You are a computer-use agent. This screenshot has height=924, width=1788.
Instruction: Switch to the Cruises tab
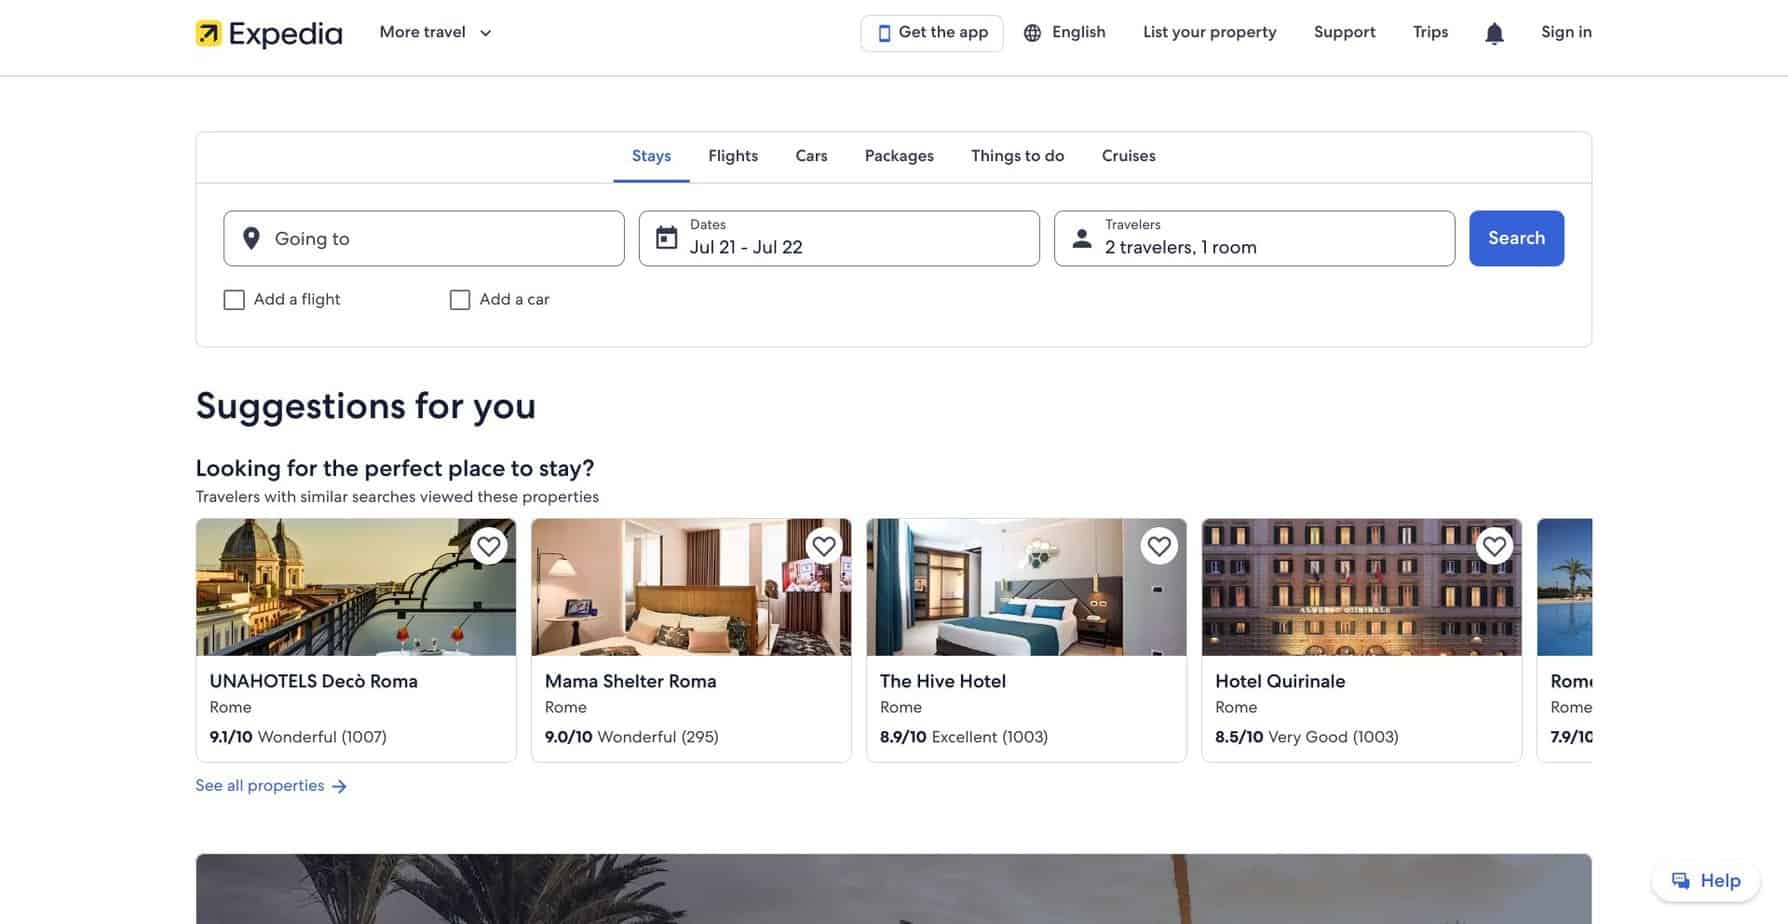1128,156
